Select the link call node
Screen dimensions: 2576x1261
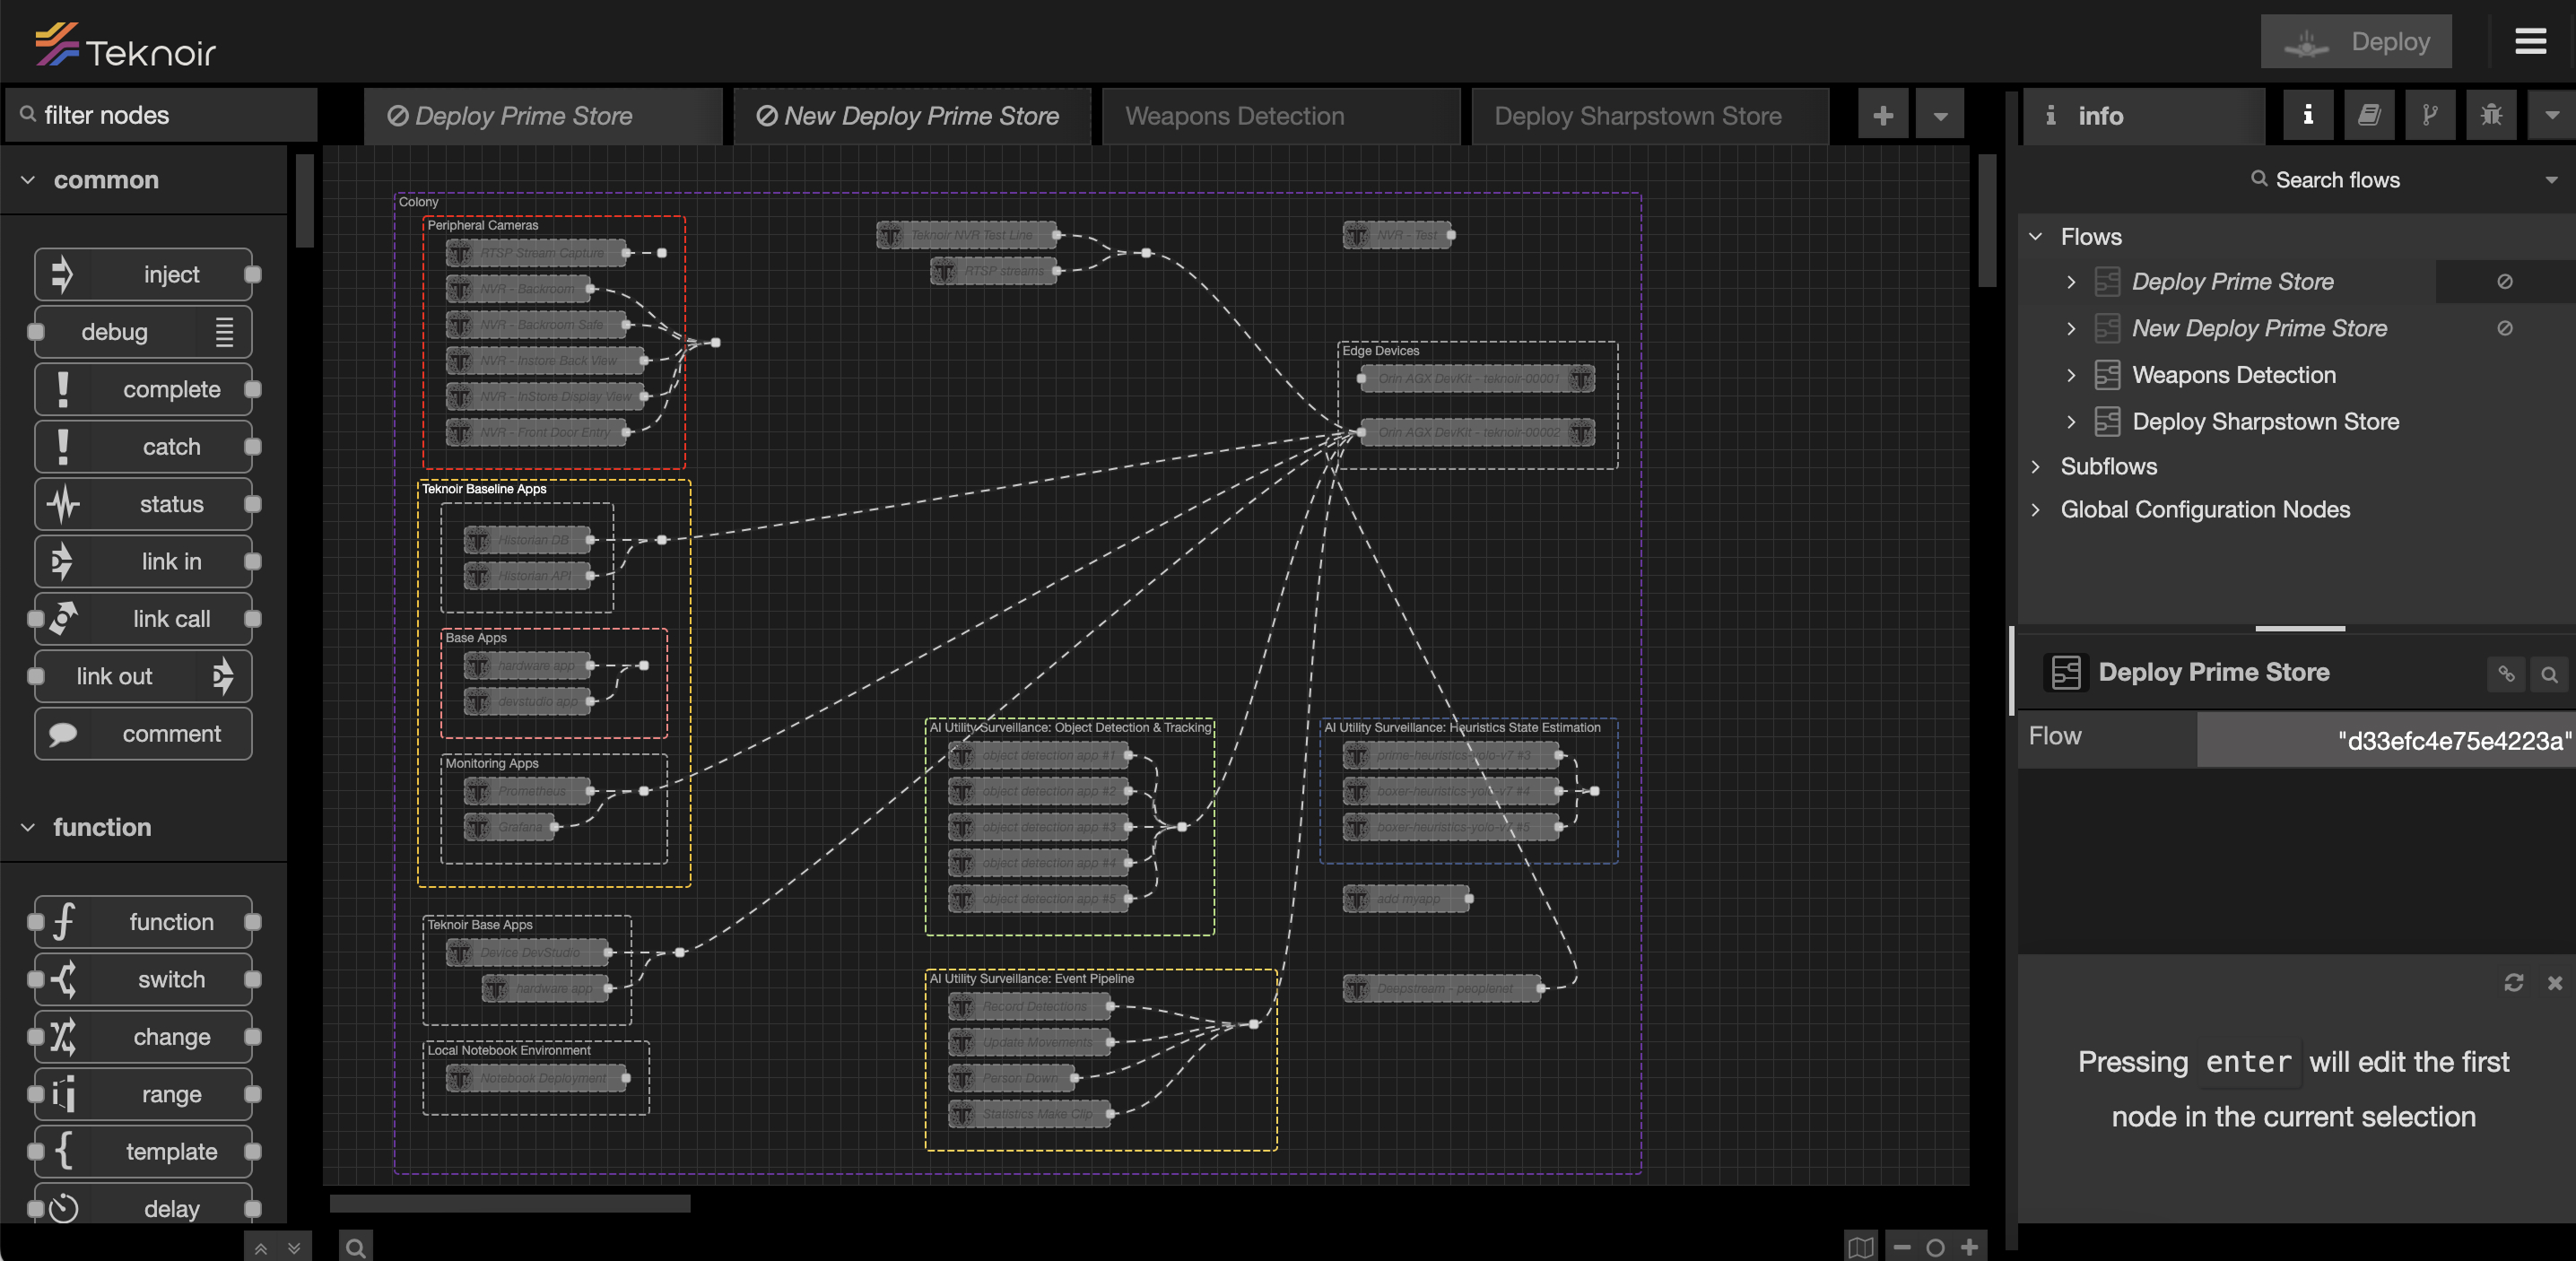tap(143, 619)
